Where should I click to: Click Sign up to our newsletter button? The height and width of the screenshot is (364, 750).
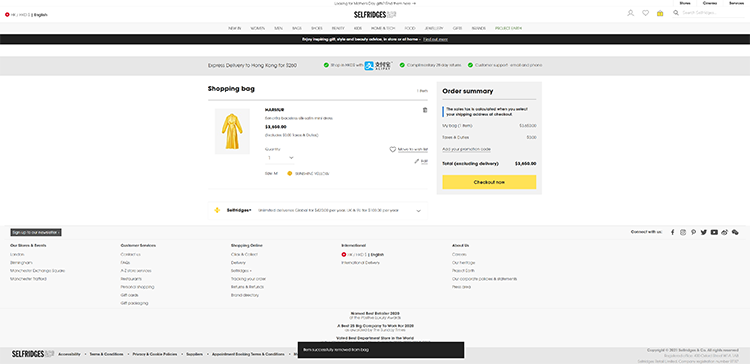36,232
